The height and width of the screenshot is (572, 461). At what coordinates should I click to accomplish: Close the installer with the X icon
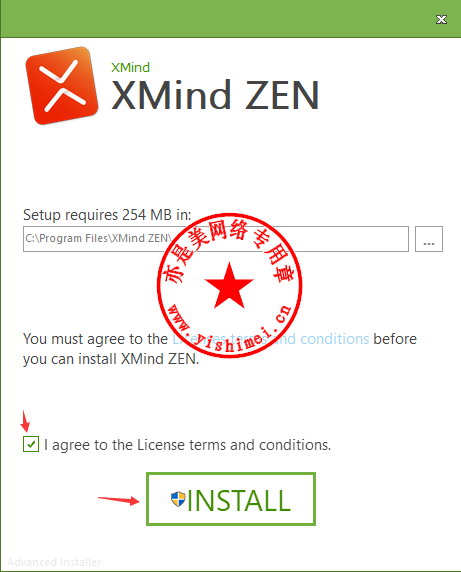441,19
